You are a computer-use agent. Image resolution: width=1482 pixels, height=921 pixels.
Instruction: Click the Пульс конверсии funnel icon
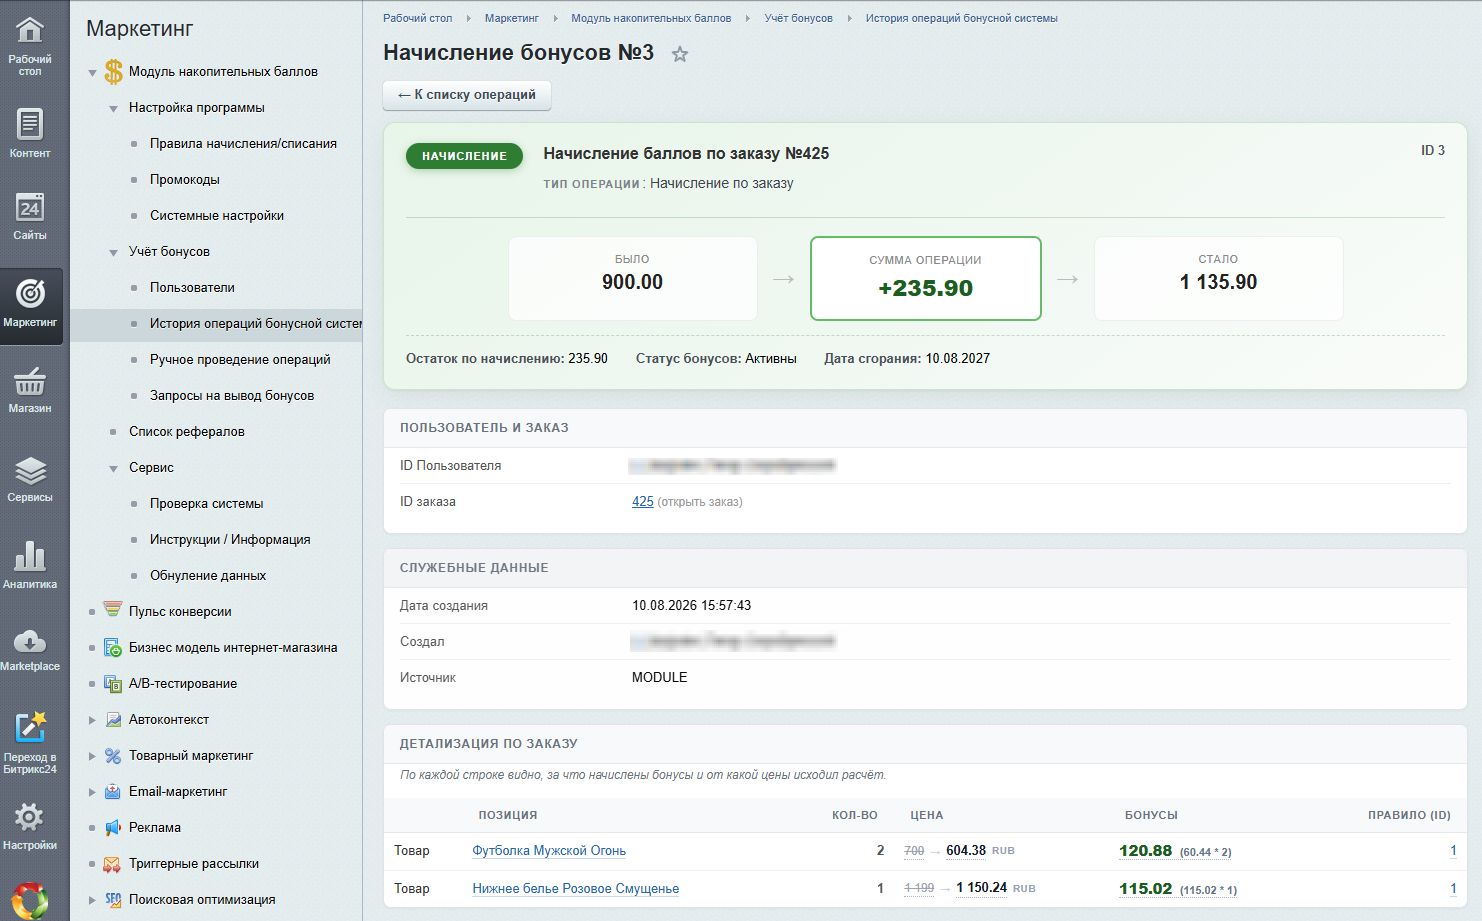(x=113, y=611)
